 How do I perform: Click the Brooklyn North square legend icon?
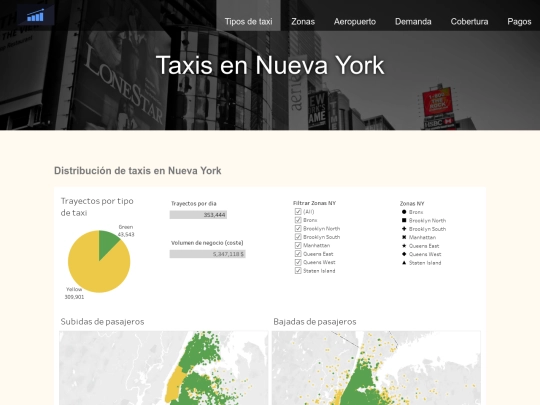point(404,220)
